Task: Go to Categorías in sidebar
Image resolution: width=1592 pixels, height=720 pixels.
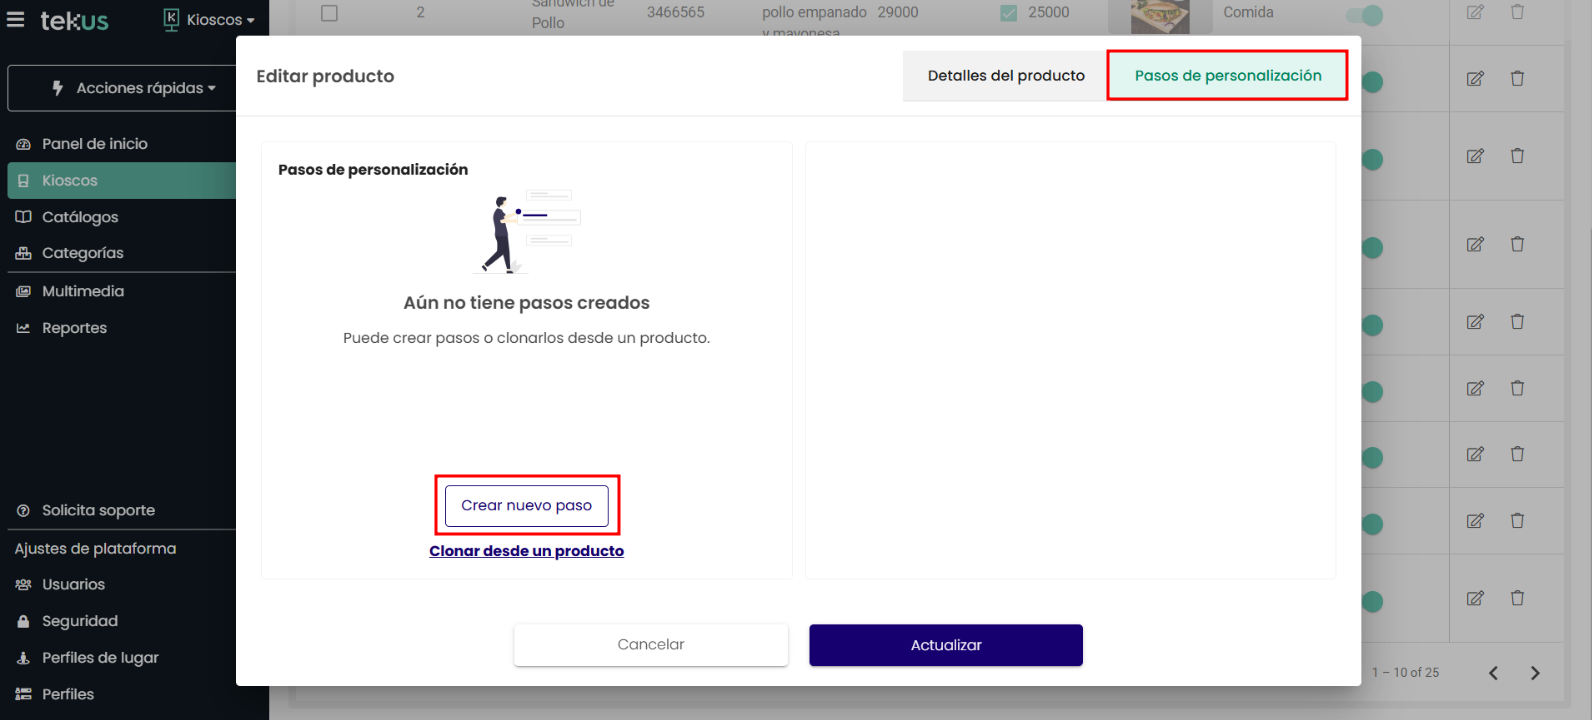Action: click(x=82, y=253)
